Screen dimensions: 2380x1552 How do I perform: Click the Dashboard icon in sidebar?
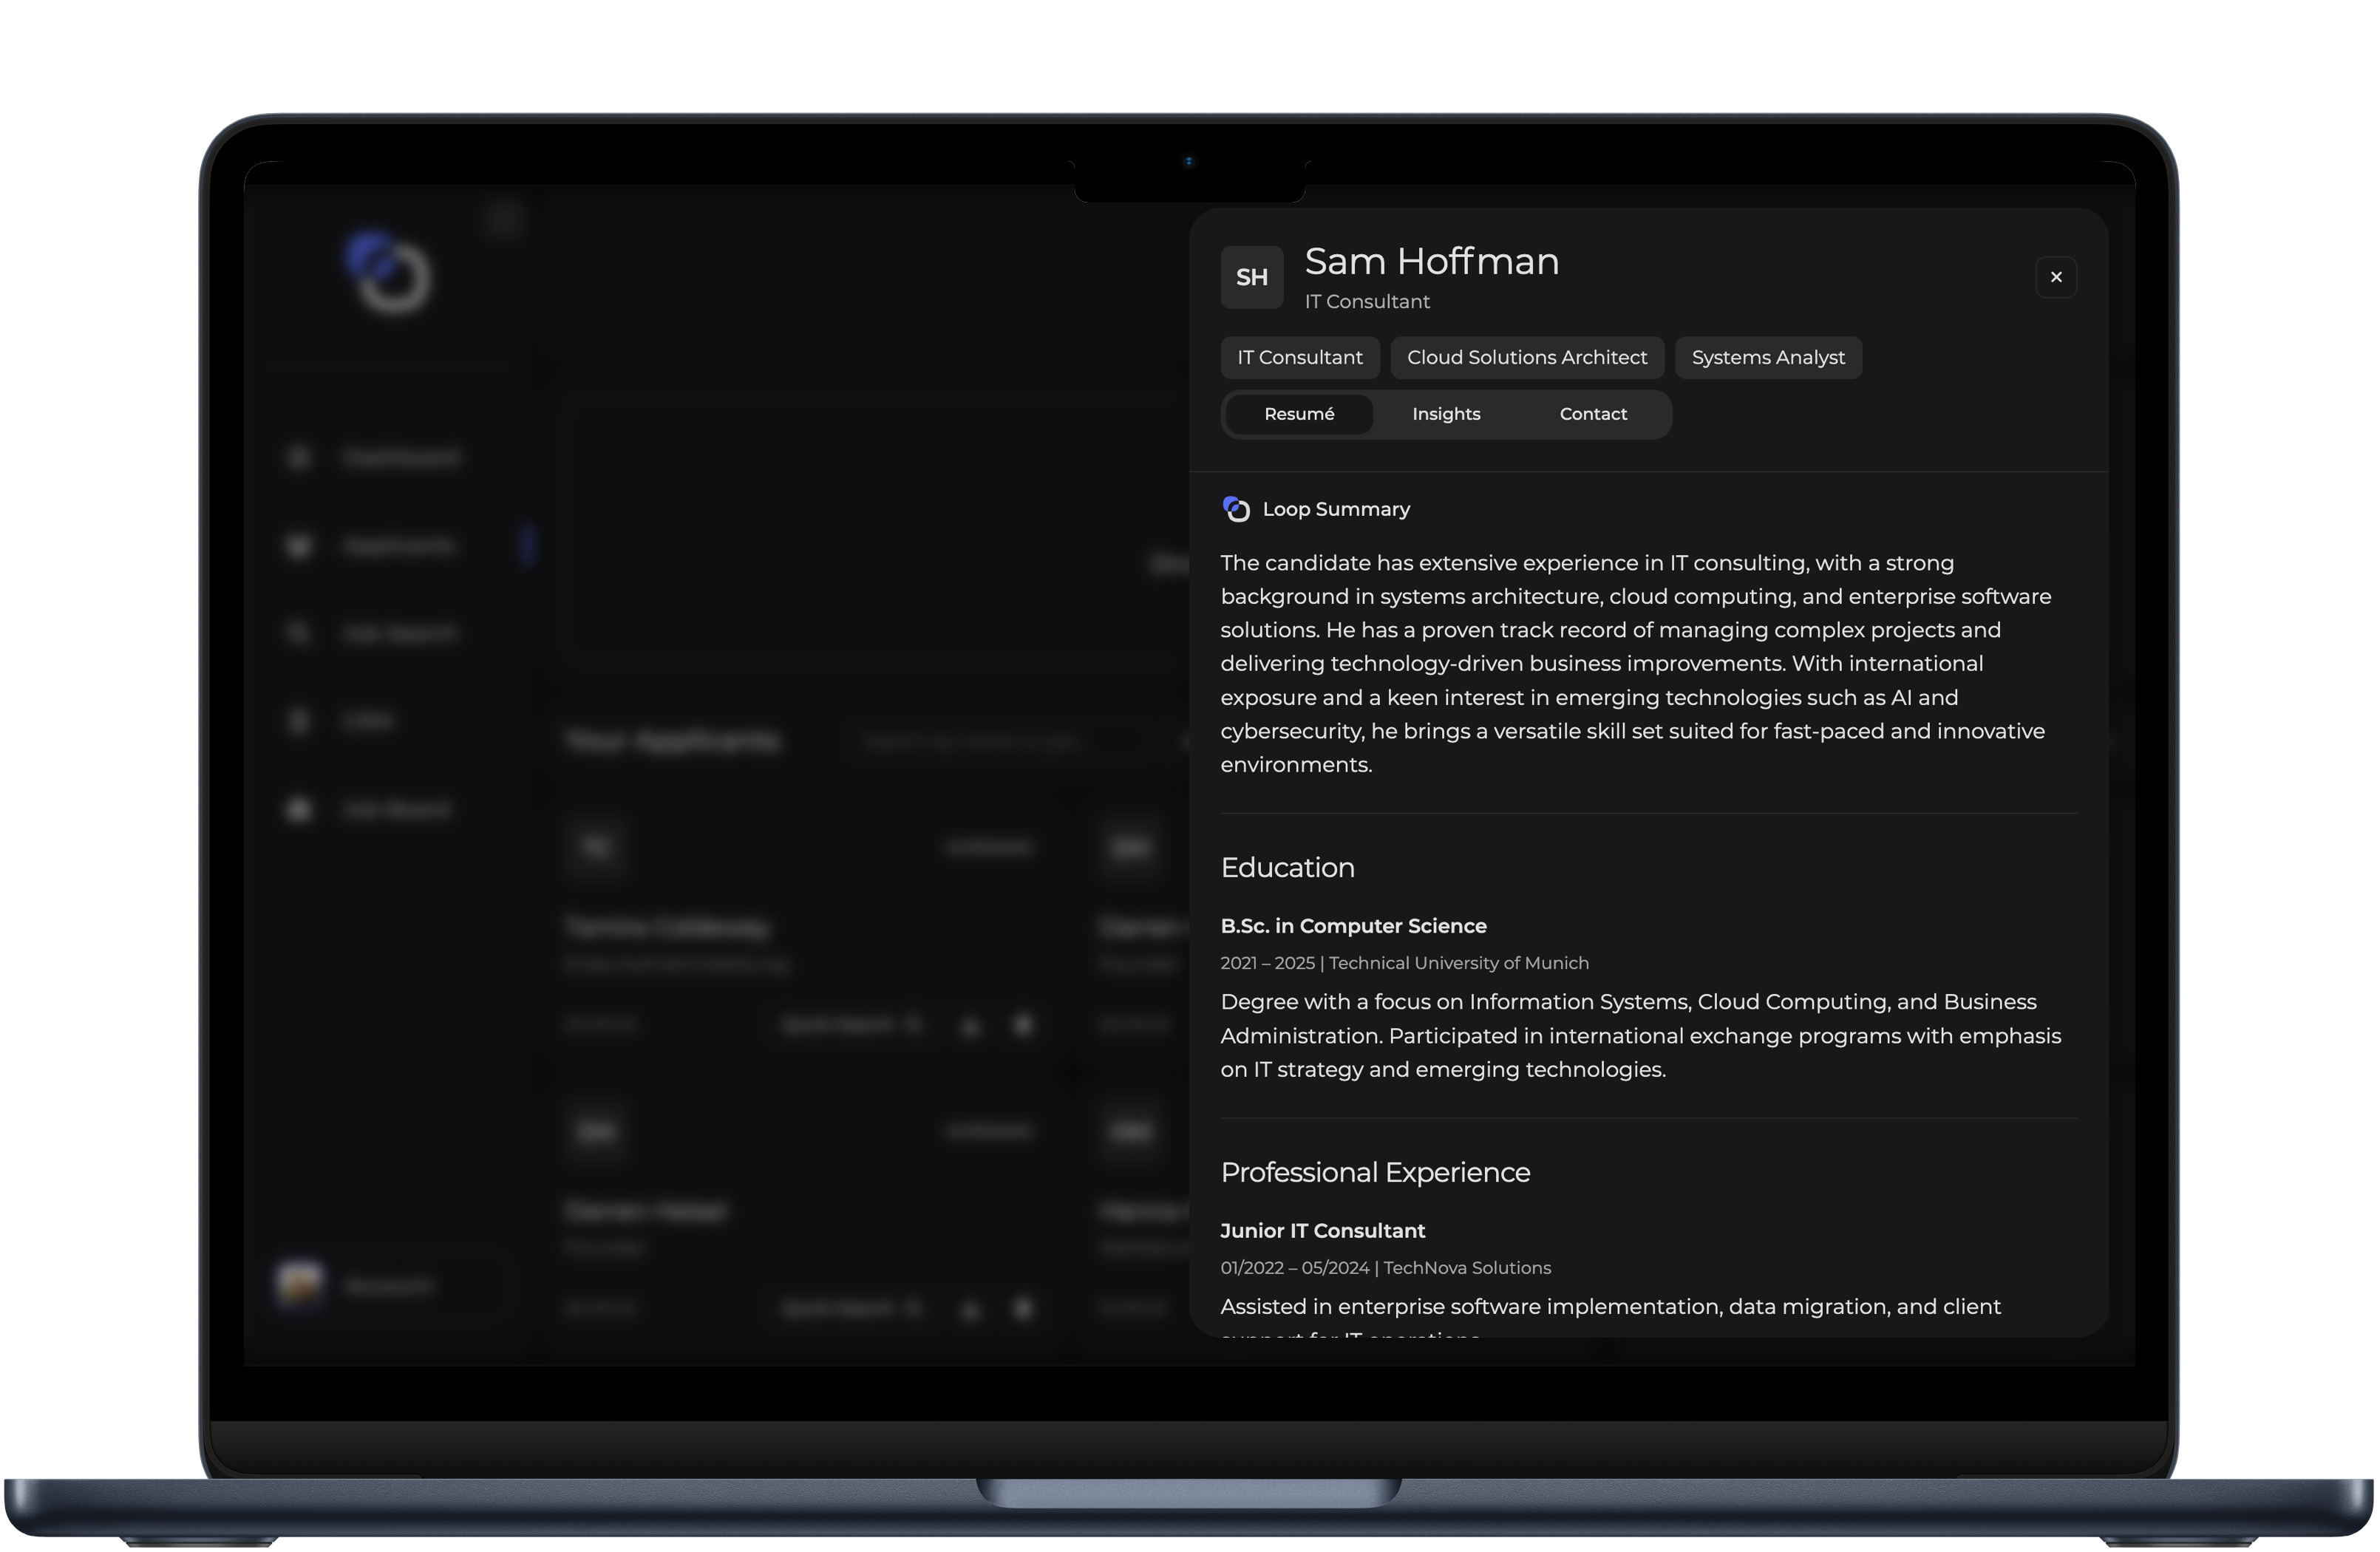coord(298,458)
